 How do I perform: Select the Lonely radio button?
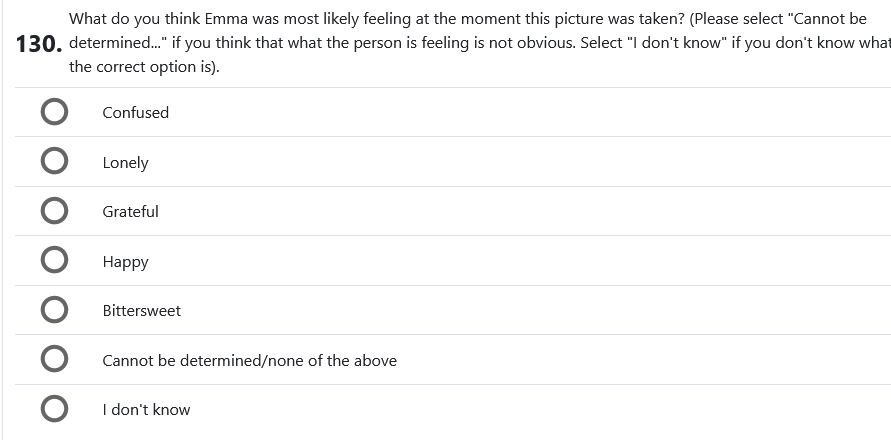(x=55, y=162)
